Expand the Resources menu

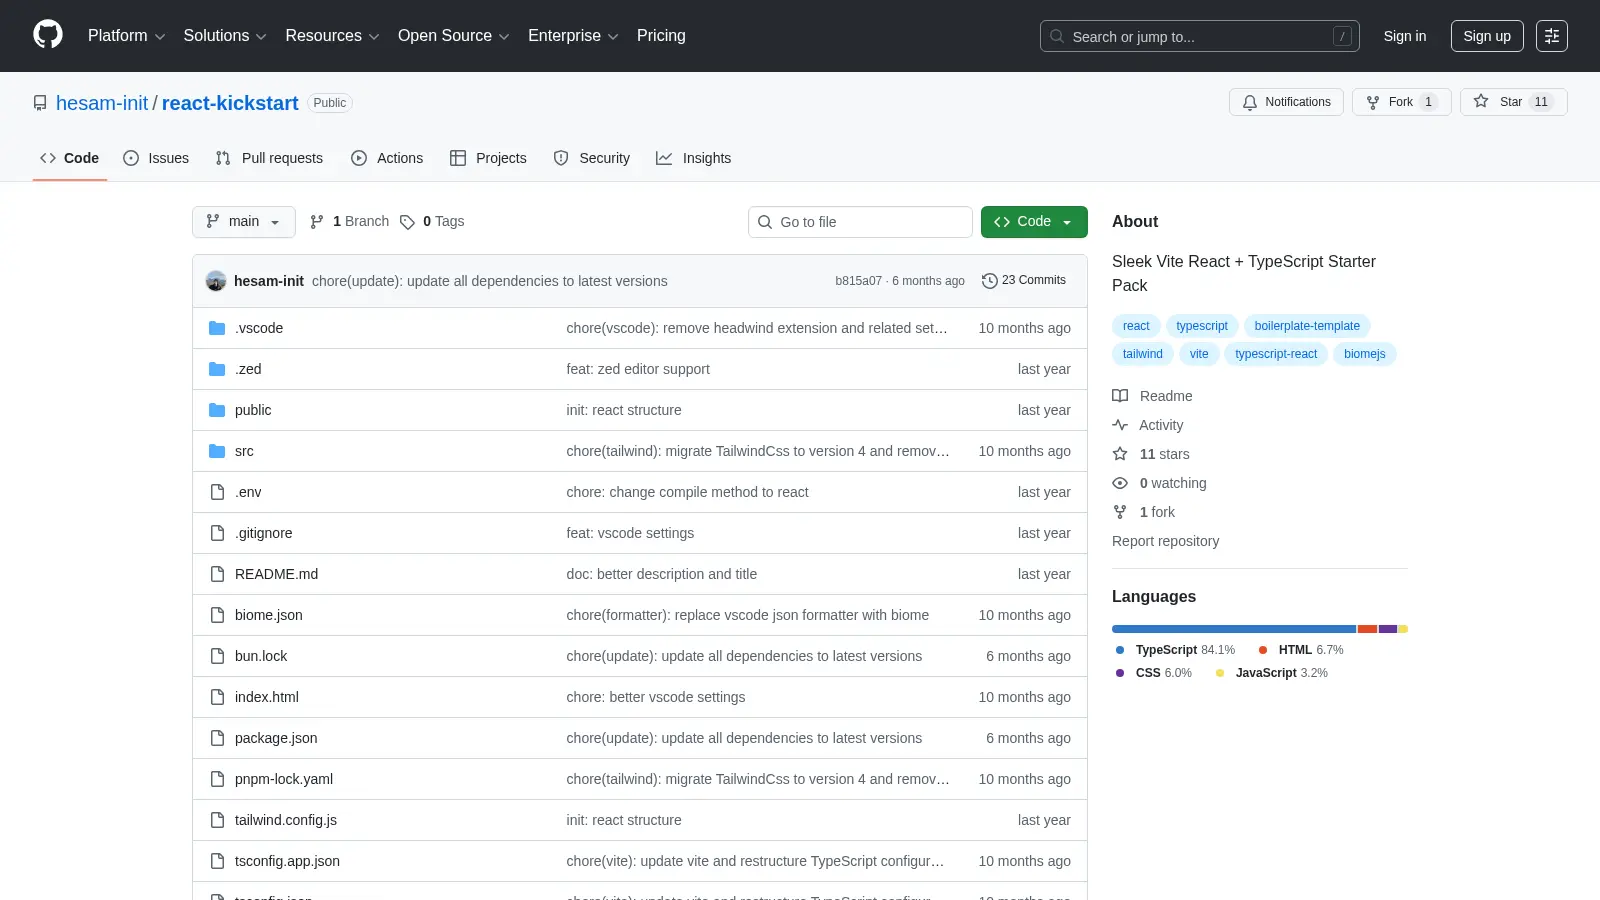point(332,36)
